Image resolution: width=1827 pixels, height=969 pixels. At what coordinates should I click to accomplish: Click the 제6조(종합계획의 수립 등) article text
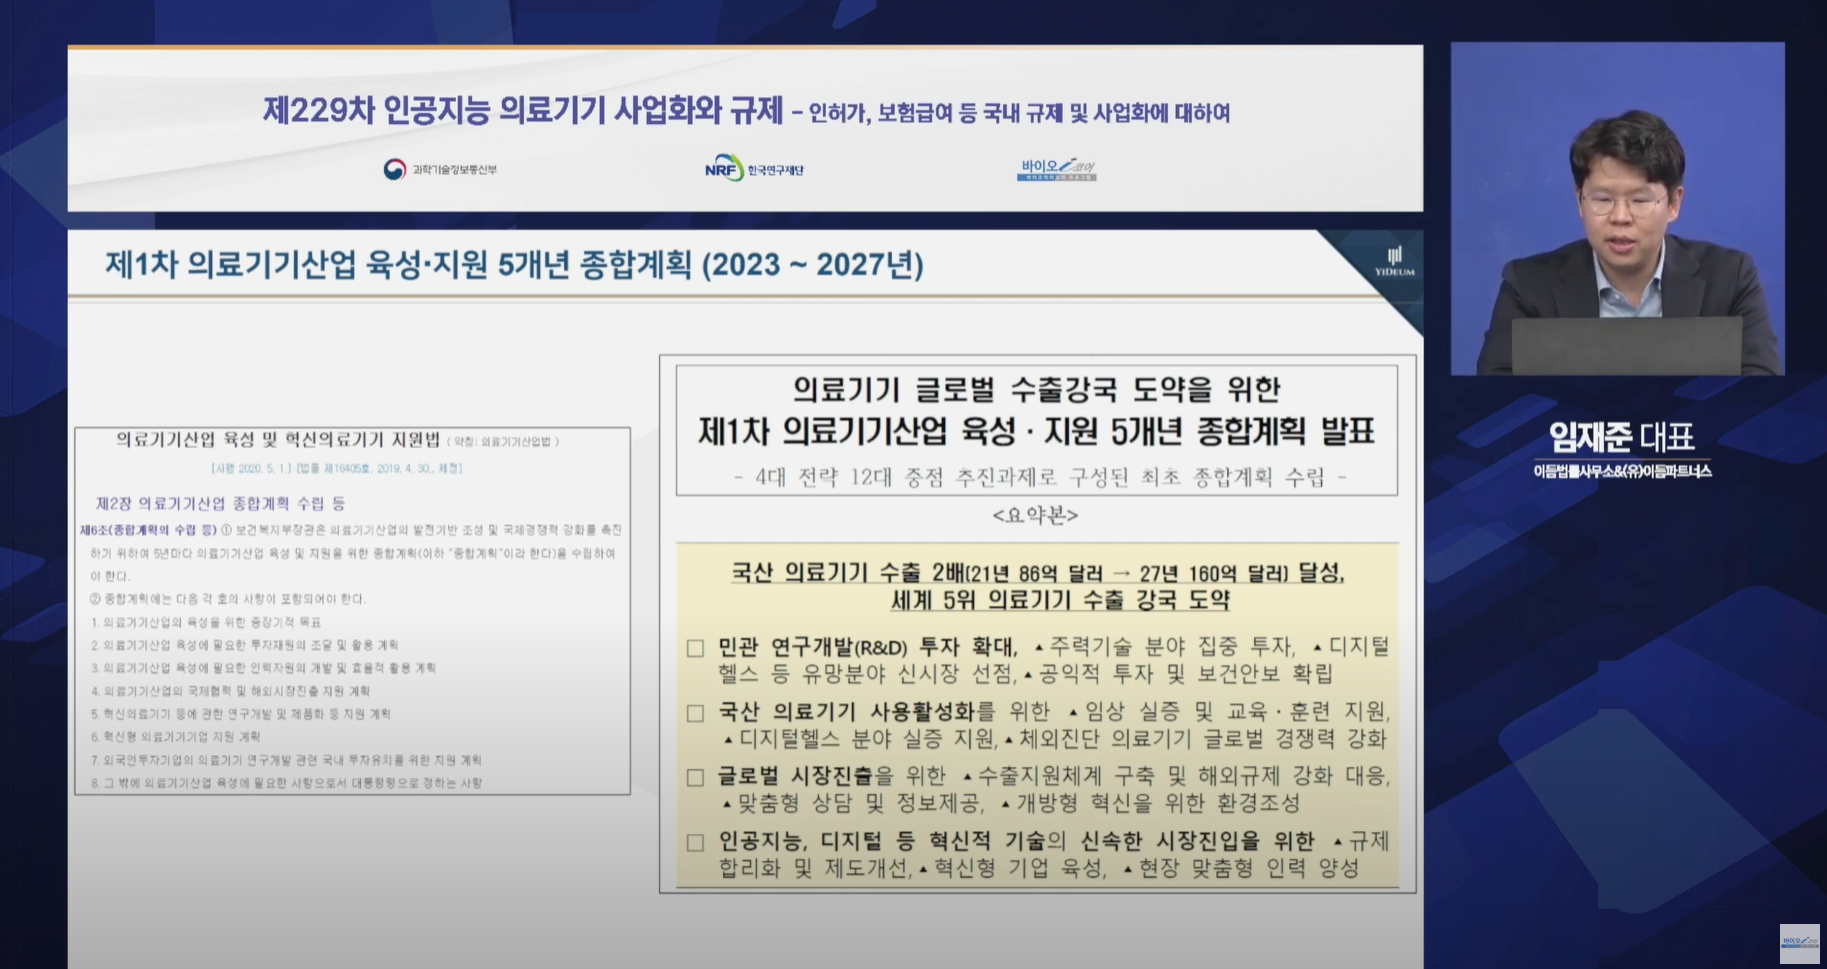click(x=148, y=529)
